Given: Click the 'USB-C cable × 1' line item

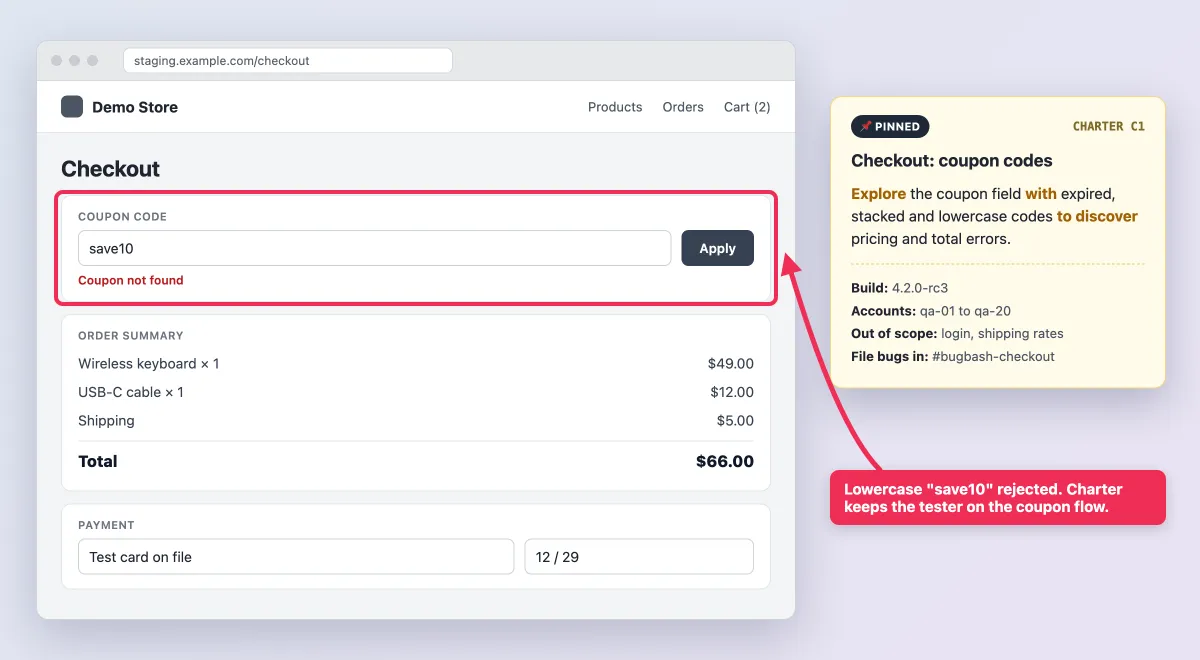Looking at the screenshot, I should tap(131, 392).
